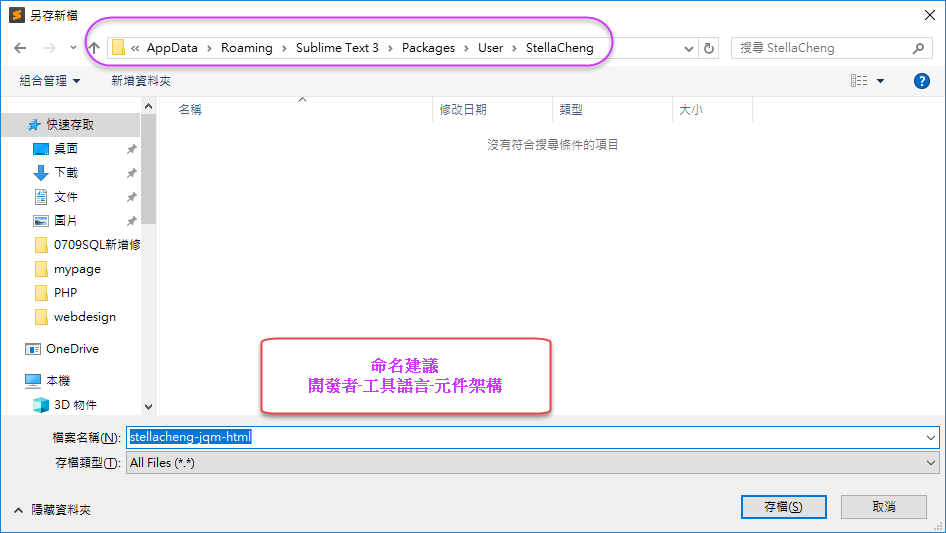Click the back navigation arrow
The height and width of the screenshot is (533, 946).
21,48
